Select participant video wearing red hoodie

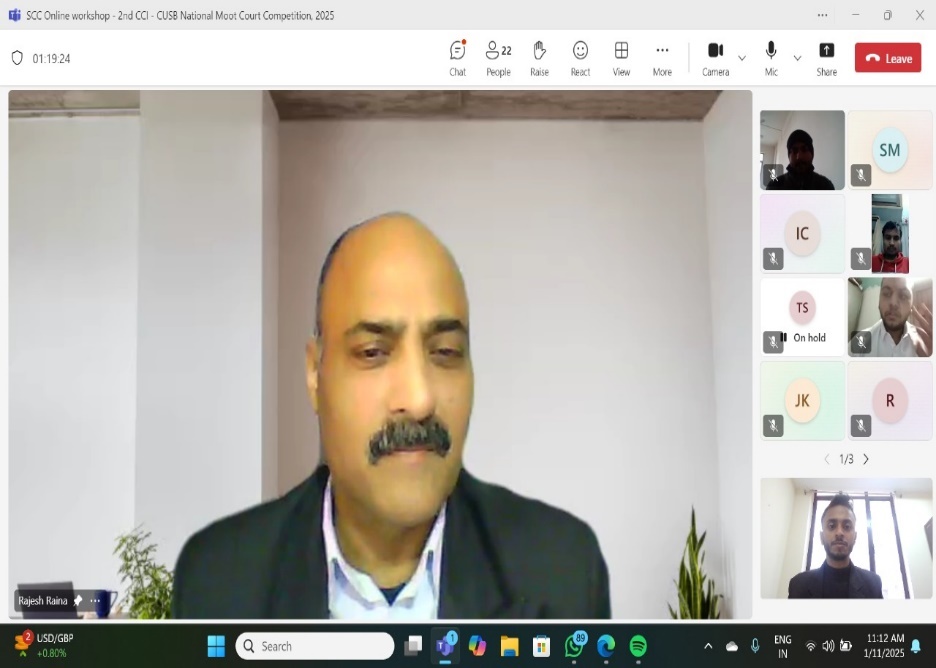[889, 233]
